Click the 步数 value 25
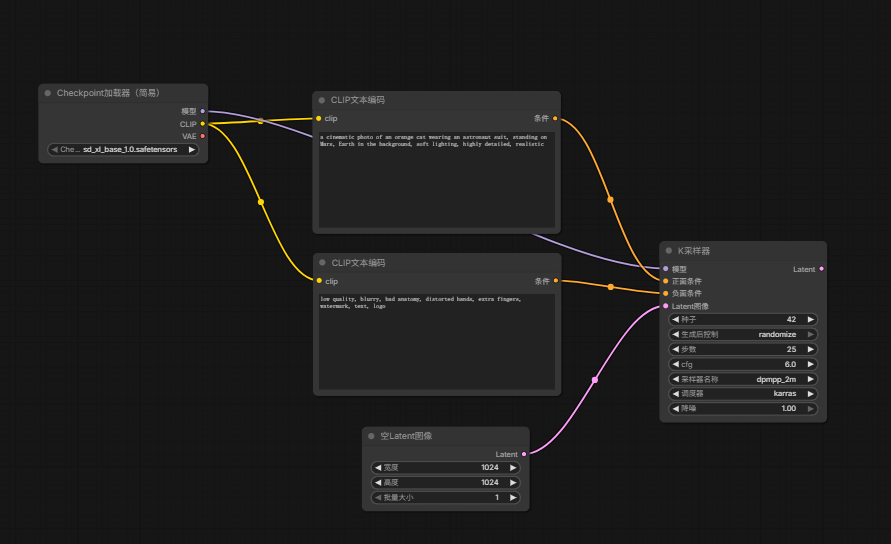891x544 pixels. point(791,349)
